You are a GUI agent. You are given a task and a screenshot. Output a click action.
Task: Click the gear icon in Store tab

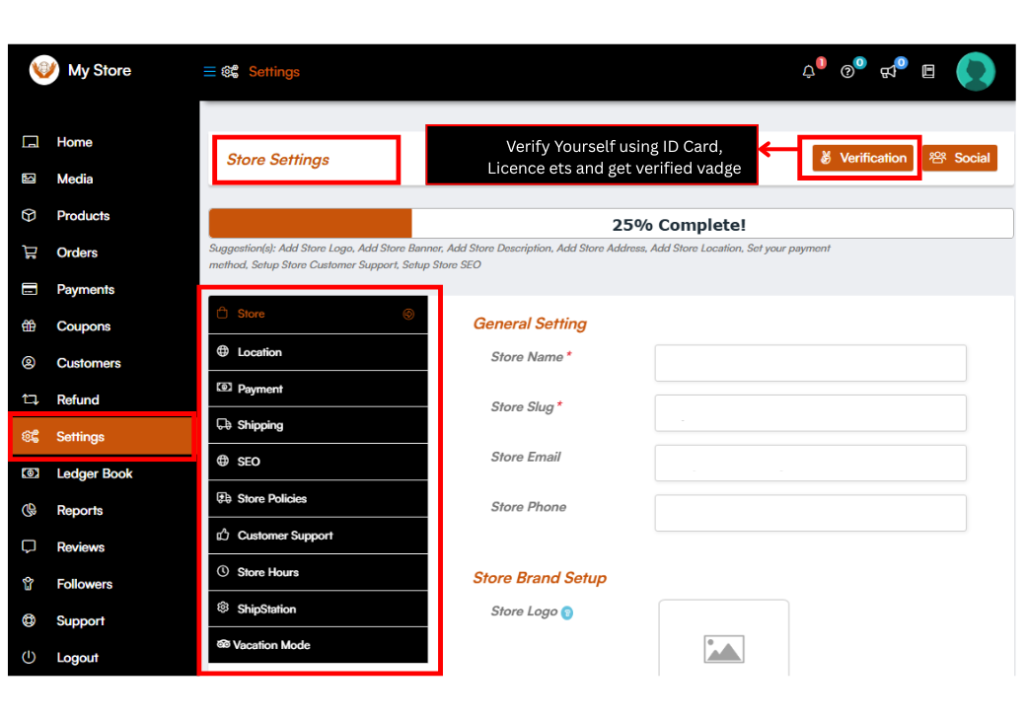coord(408,314)
